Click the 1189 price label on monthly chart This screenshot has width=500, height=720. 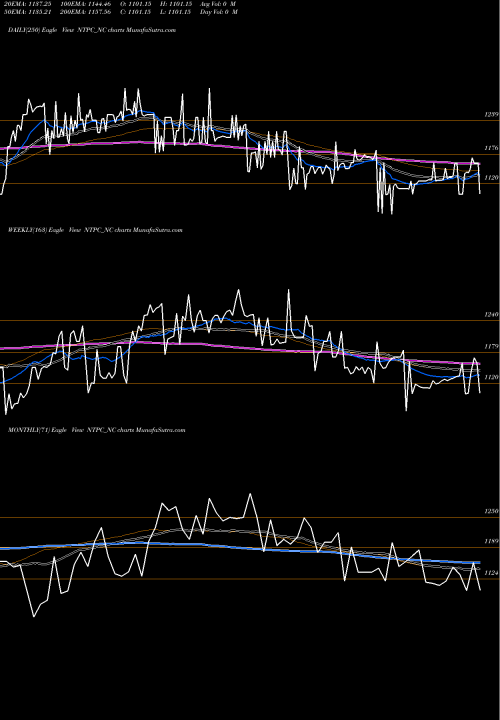[491, 541]
